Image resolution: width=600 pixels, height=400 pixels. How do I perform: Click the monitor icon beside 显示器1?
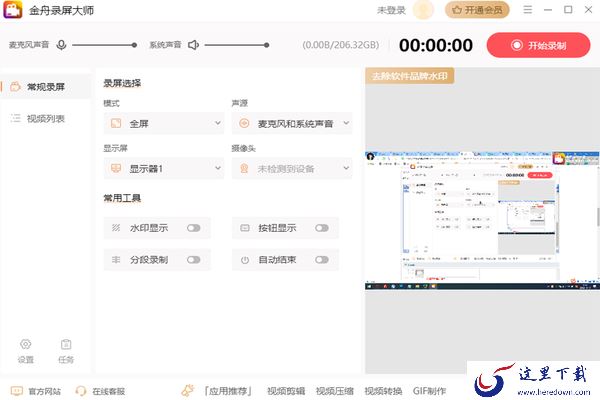pyautogui.click(x=116, y=168)
